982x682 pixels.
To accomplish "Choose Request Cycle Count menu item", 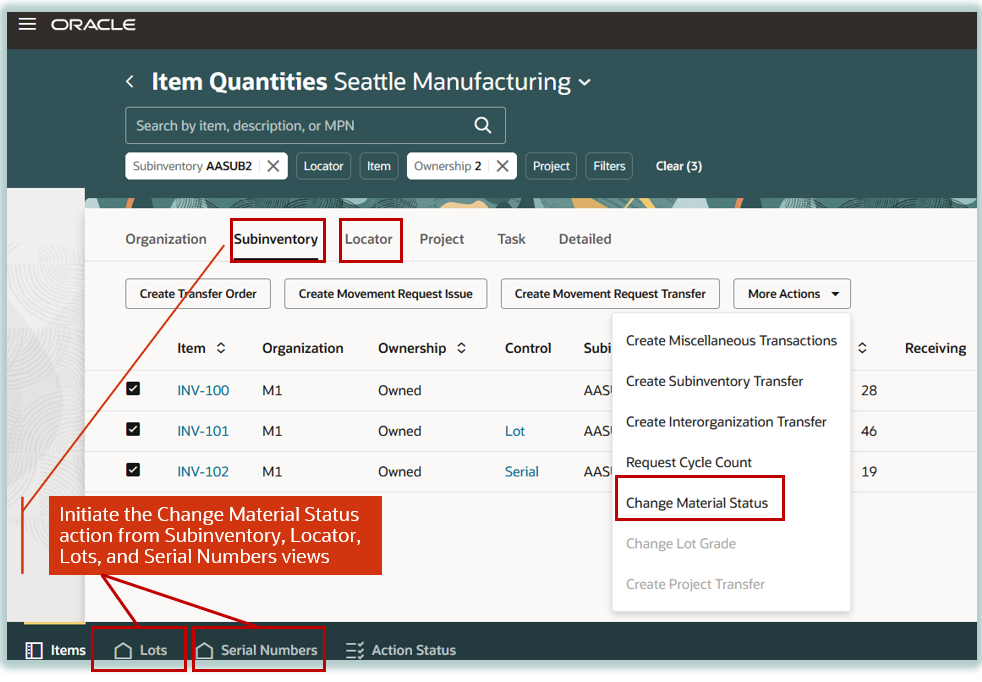I will [731, 463].
